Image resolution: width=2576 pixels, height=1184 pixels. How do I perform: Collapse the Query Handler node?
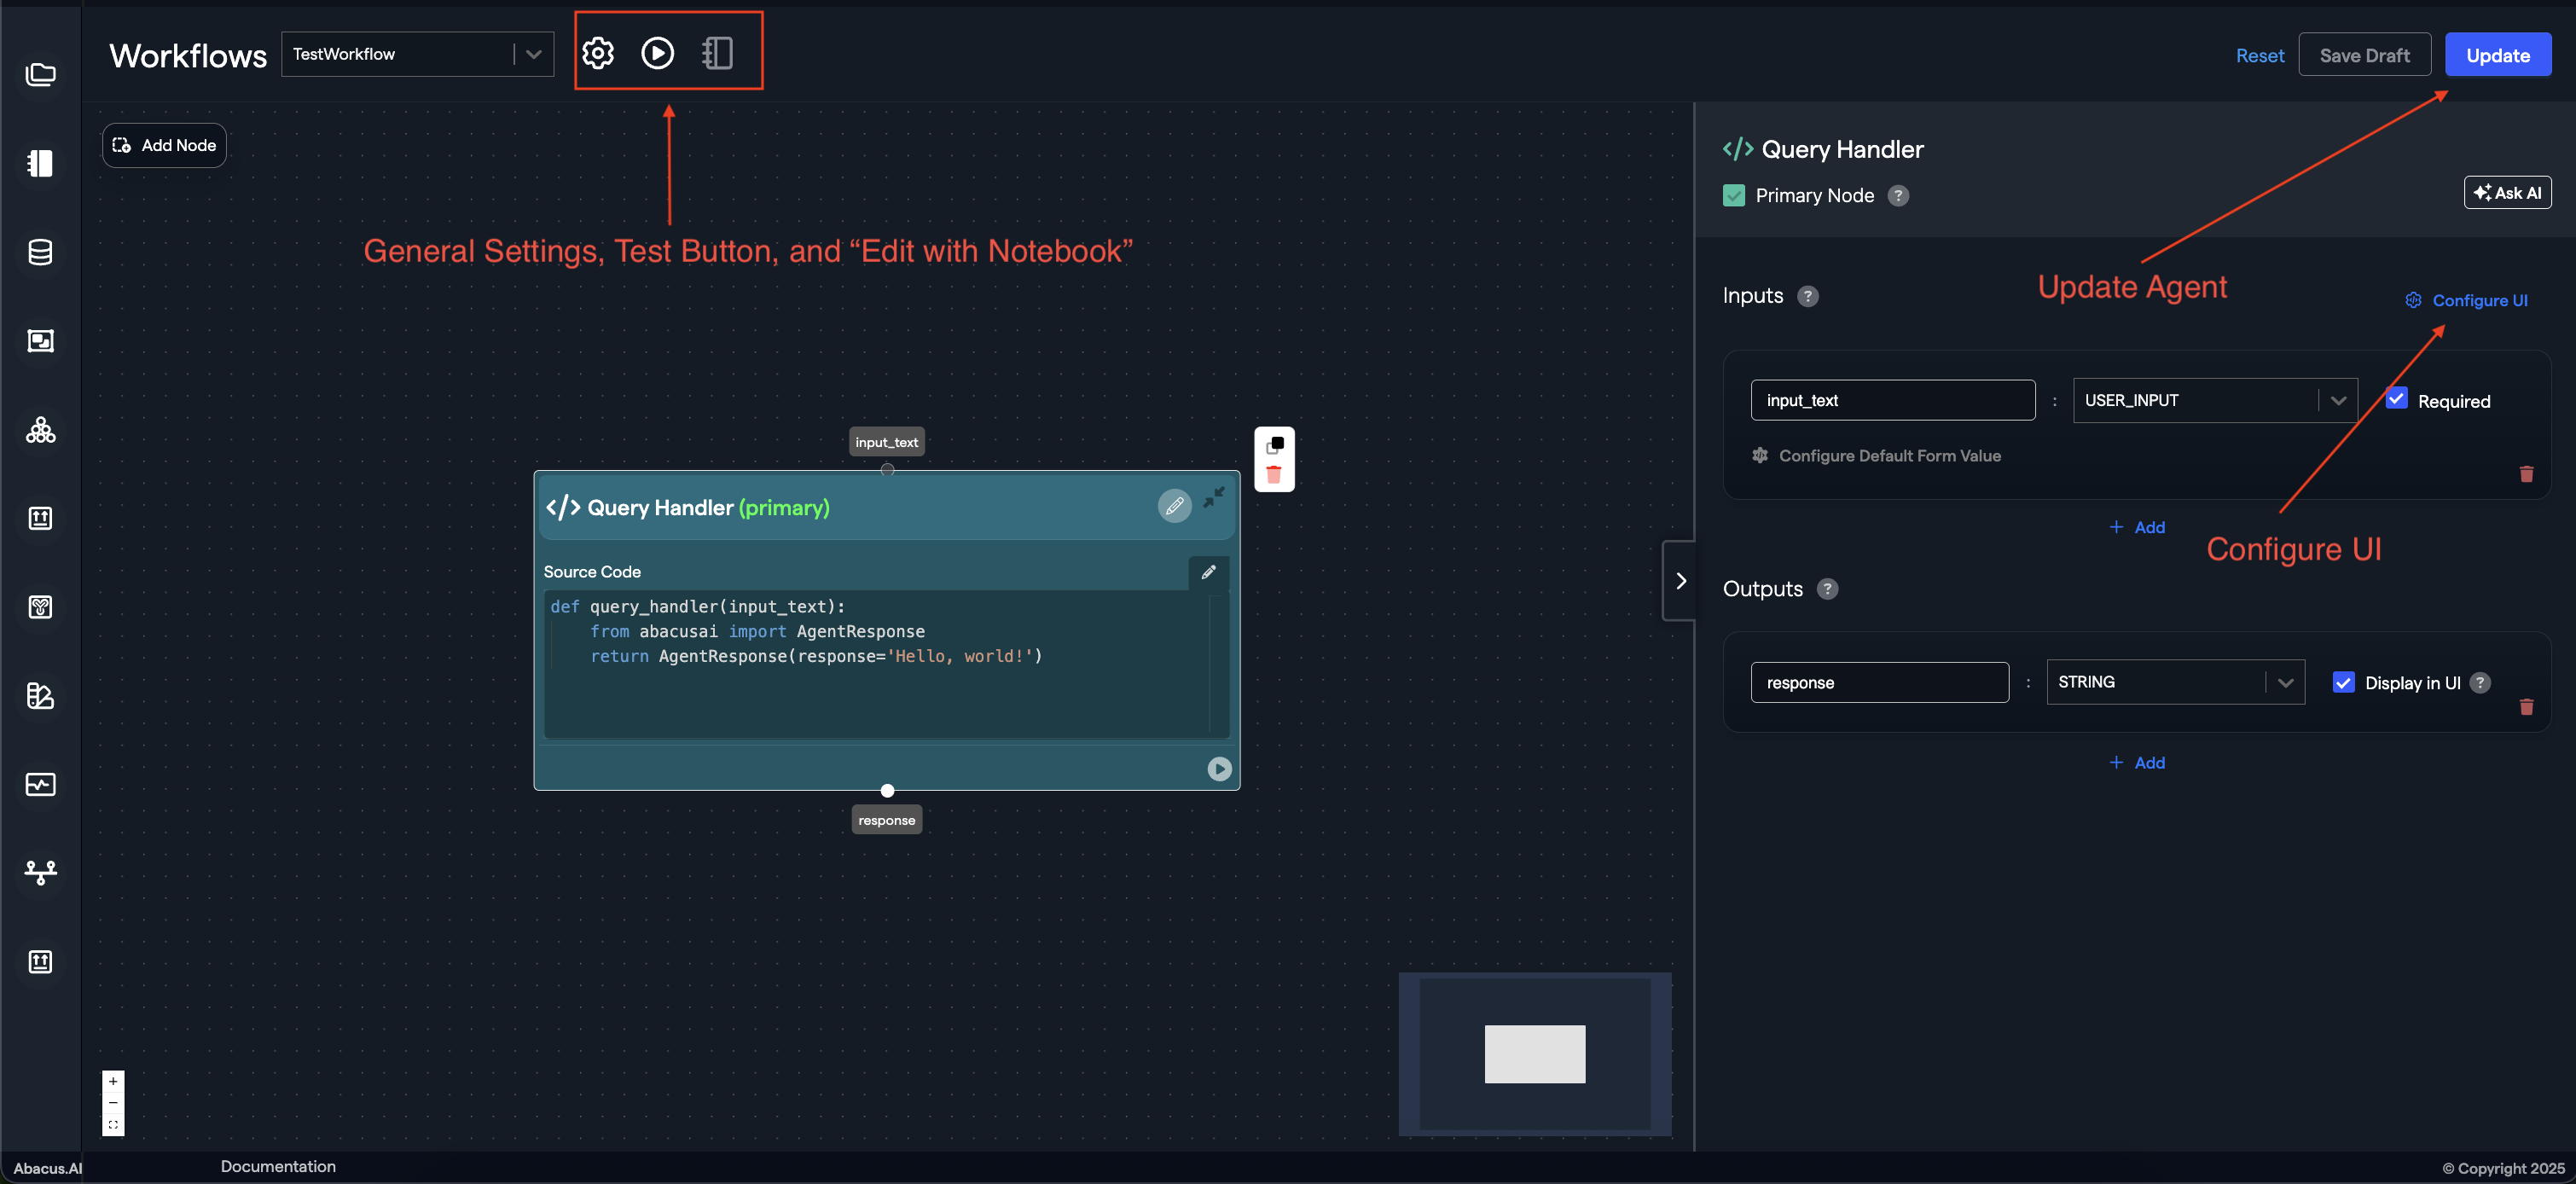coord(1214,497)
